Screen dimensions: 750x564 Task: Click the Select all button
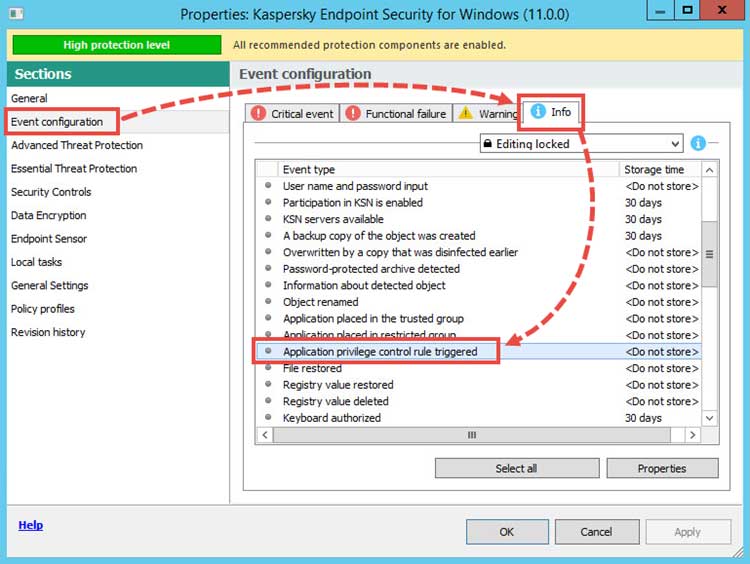click(x=517, y=468)
